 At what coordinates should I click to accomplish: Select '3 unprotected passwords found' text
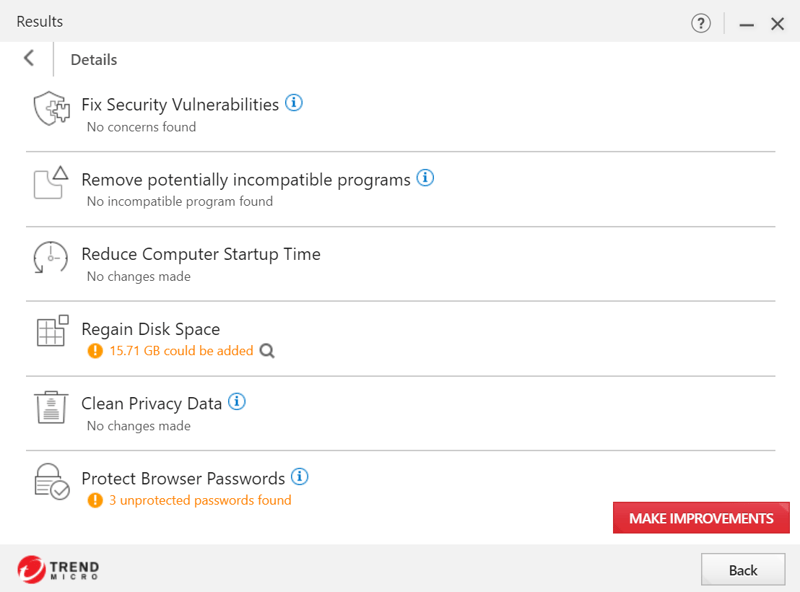click(200, 500)
